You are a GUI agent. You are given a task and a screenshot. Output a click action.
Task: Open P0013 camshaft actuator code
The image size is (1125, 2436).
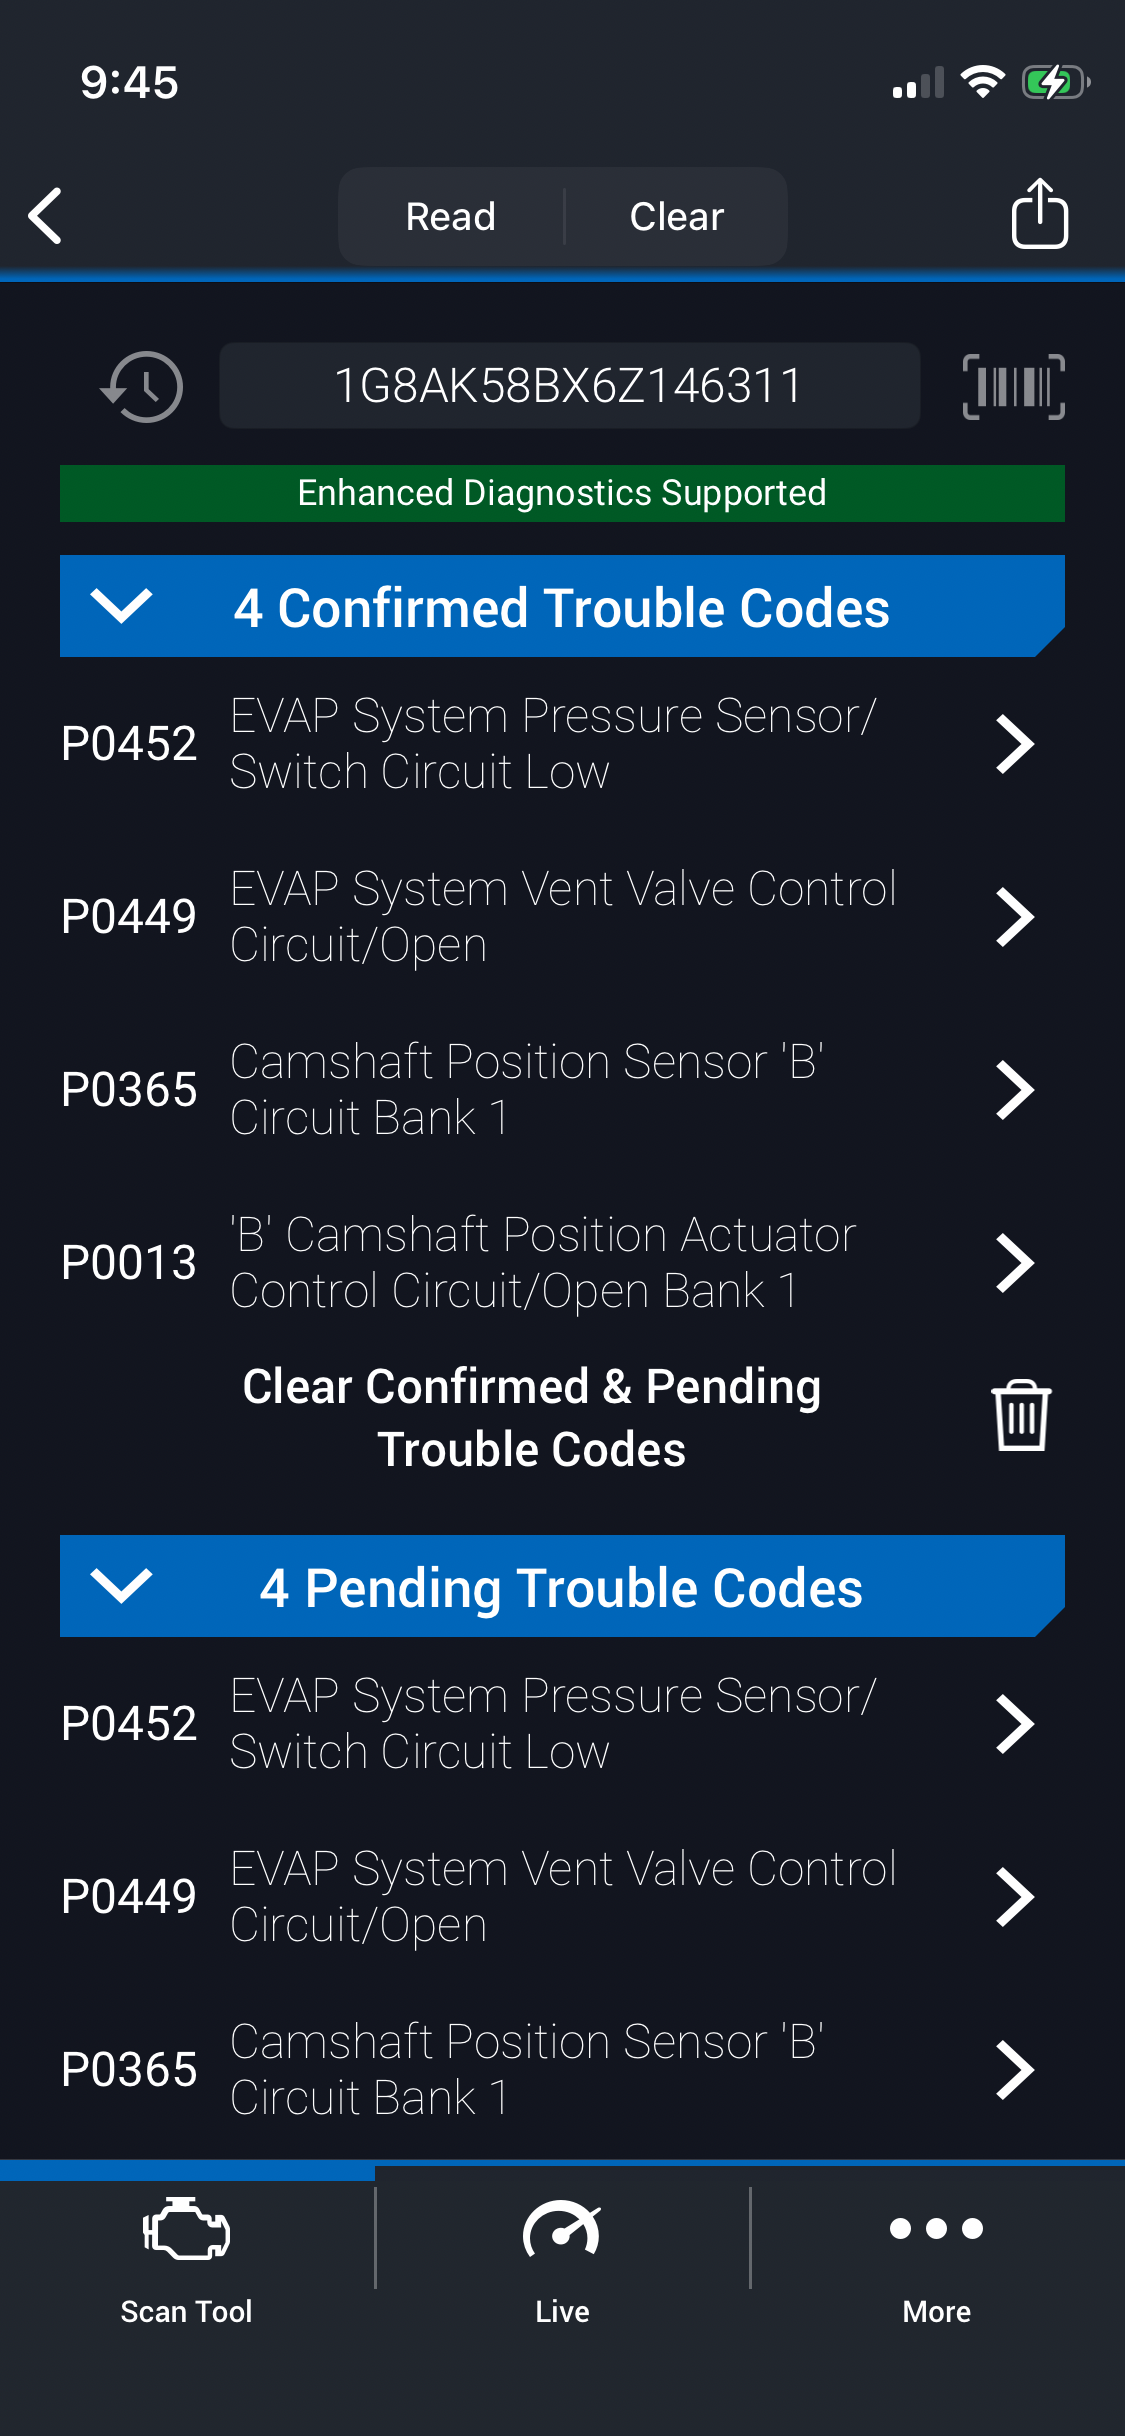[x=548, y=1263]
